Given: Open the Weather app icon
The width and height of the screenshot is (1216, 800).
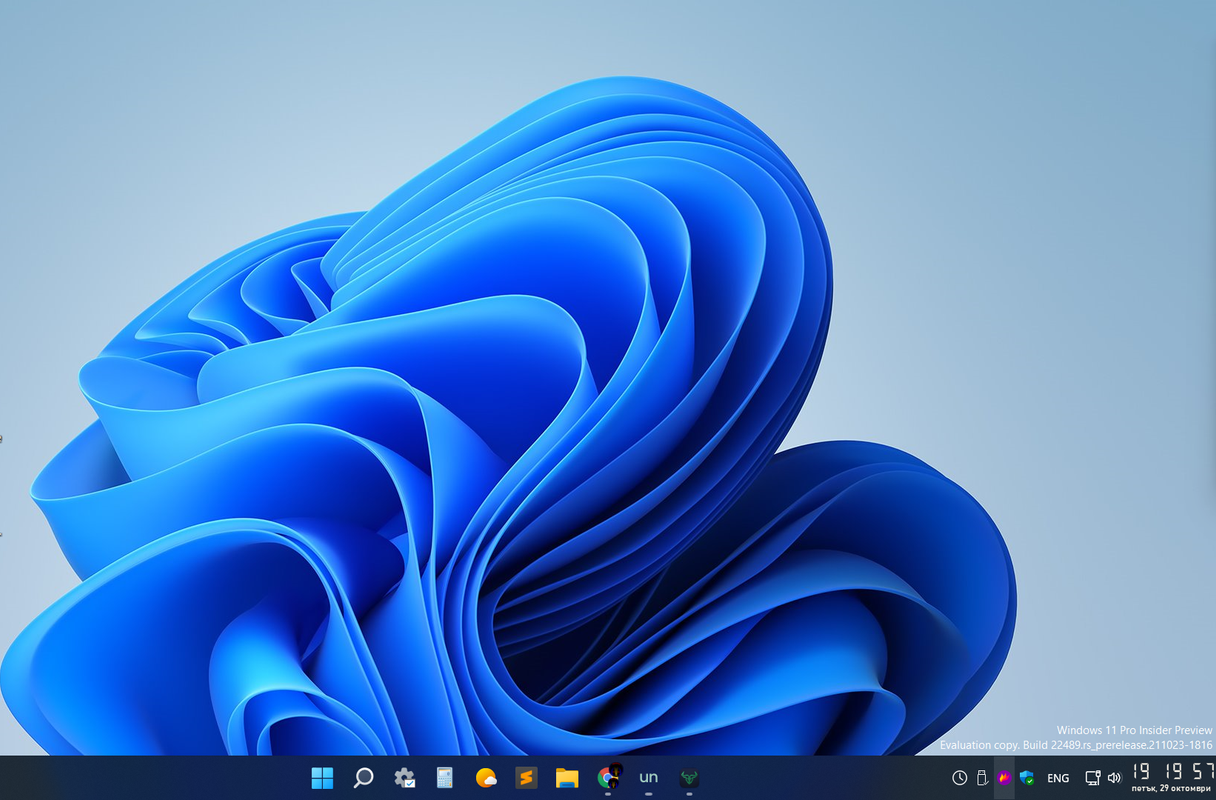Looking at the screenshot, I should pos(486,777).
